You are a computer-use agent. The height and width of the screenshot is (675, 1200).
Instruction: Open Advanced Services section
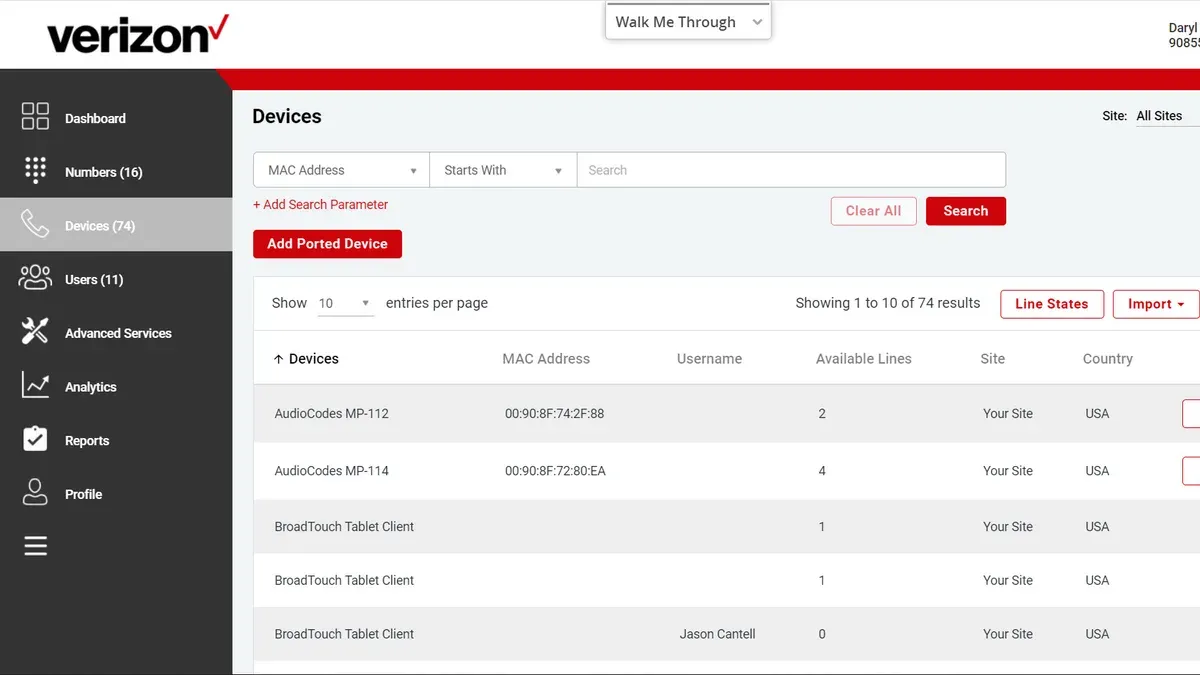click(x=118, y=333)
